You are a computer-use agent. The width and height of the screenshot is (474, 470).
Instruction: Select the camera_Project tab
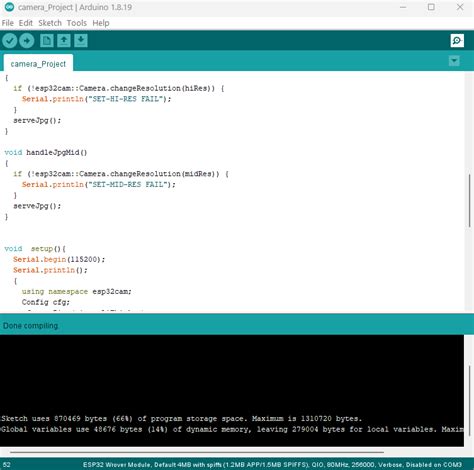pos(38,64)
